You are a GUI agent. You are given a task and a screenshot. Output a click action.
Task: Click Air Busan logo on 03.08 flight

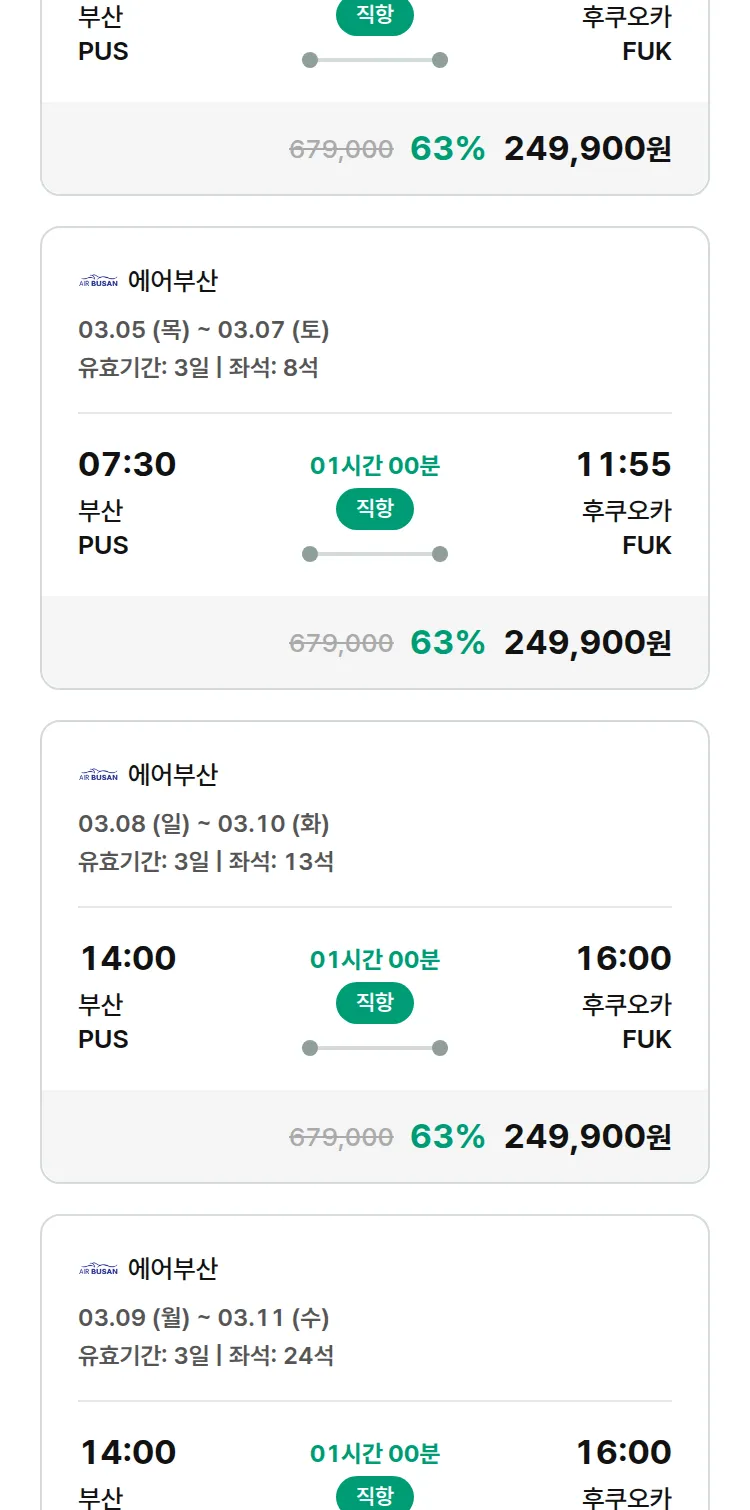(x=98, y=775)
